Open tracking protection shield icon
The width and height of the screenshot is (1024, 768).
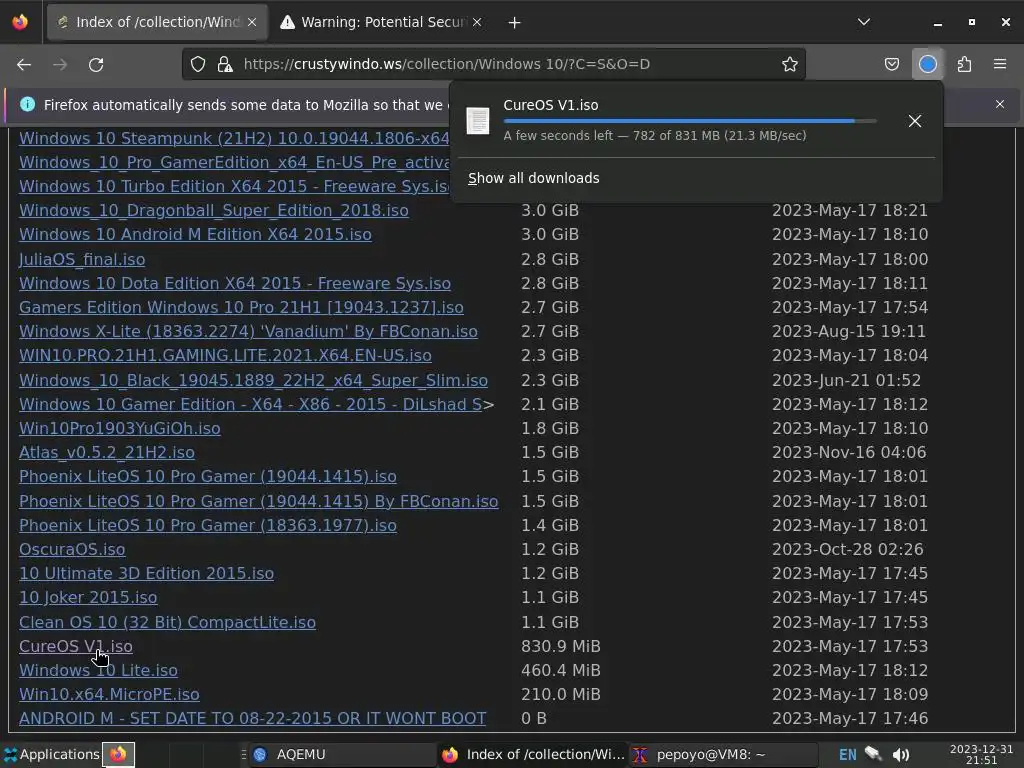click(198, 64)
